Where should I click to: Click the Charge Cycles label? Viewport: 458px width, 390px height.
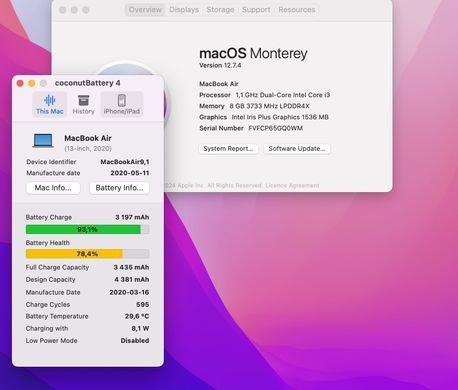click(48, 305)
